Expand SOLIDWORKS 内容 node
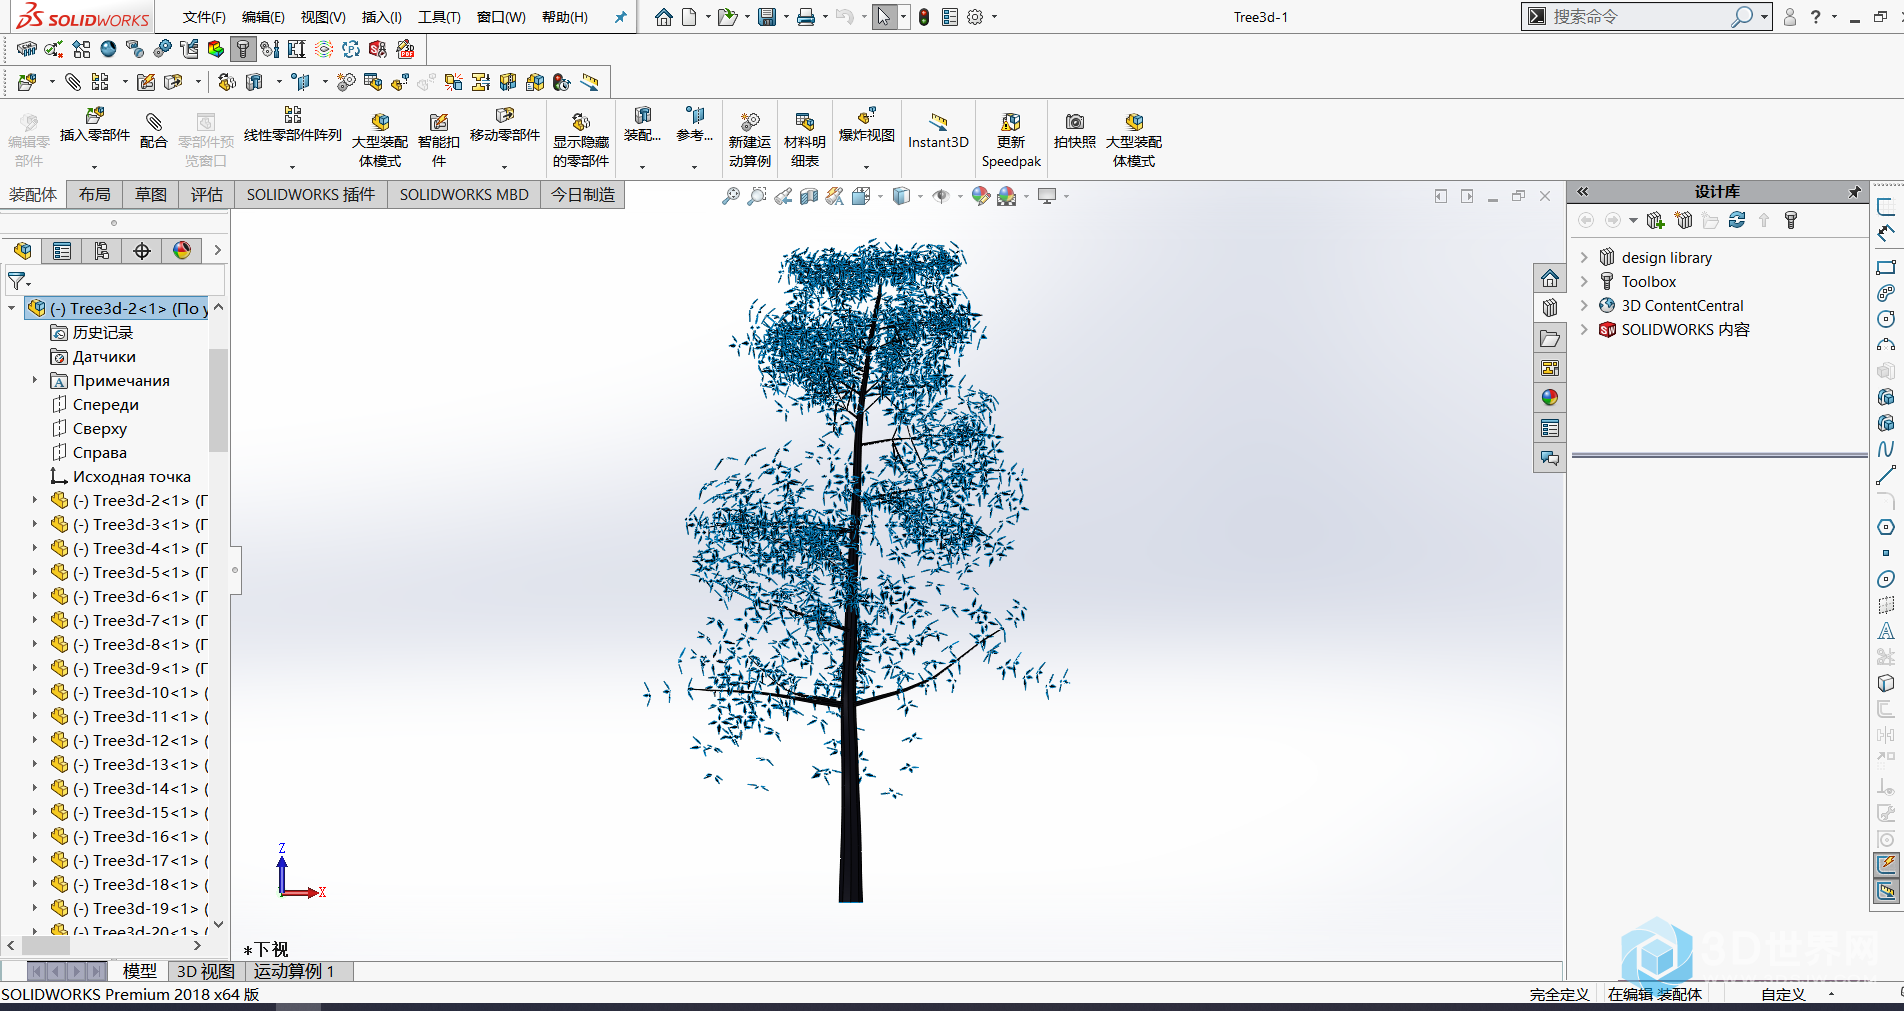Screen dimensions: 1904x1011 pos(1584,329)
